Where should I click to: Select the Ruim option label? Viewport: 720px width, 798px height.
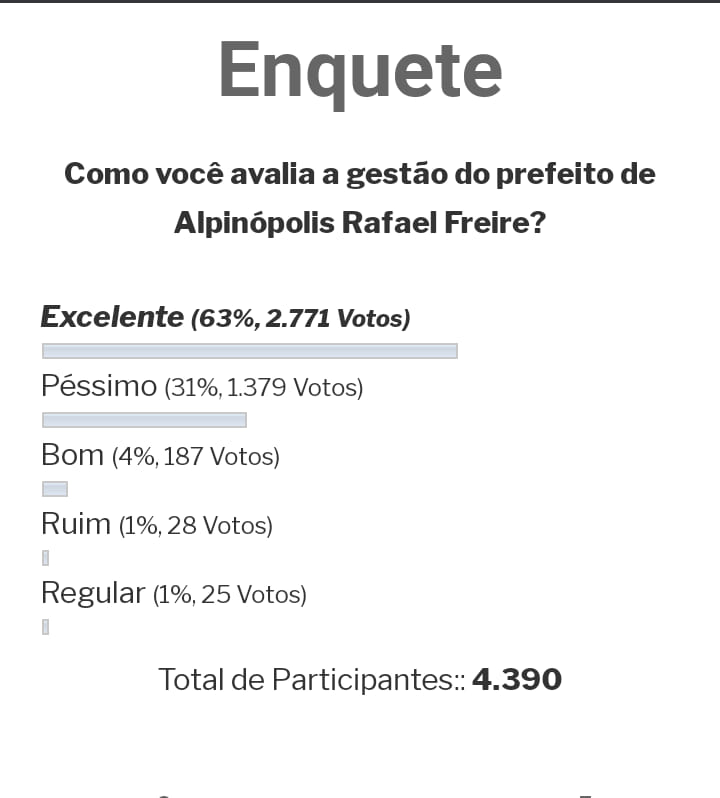pos(76,524)
